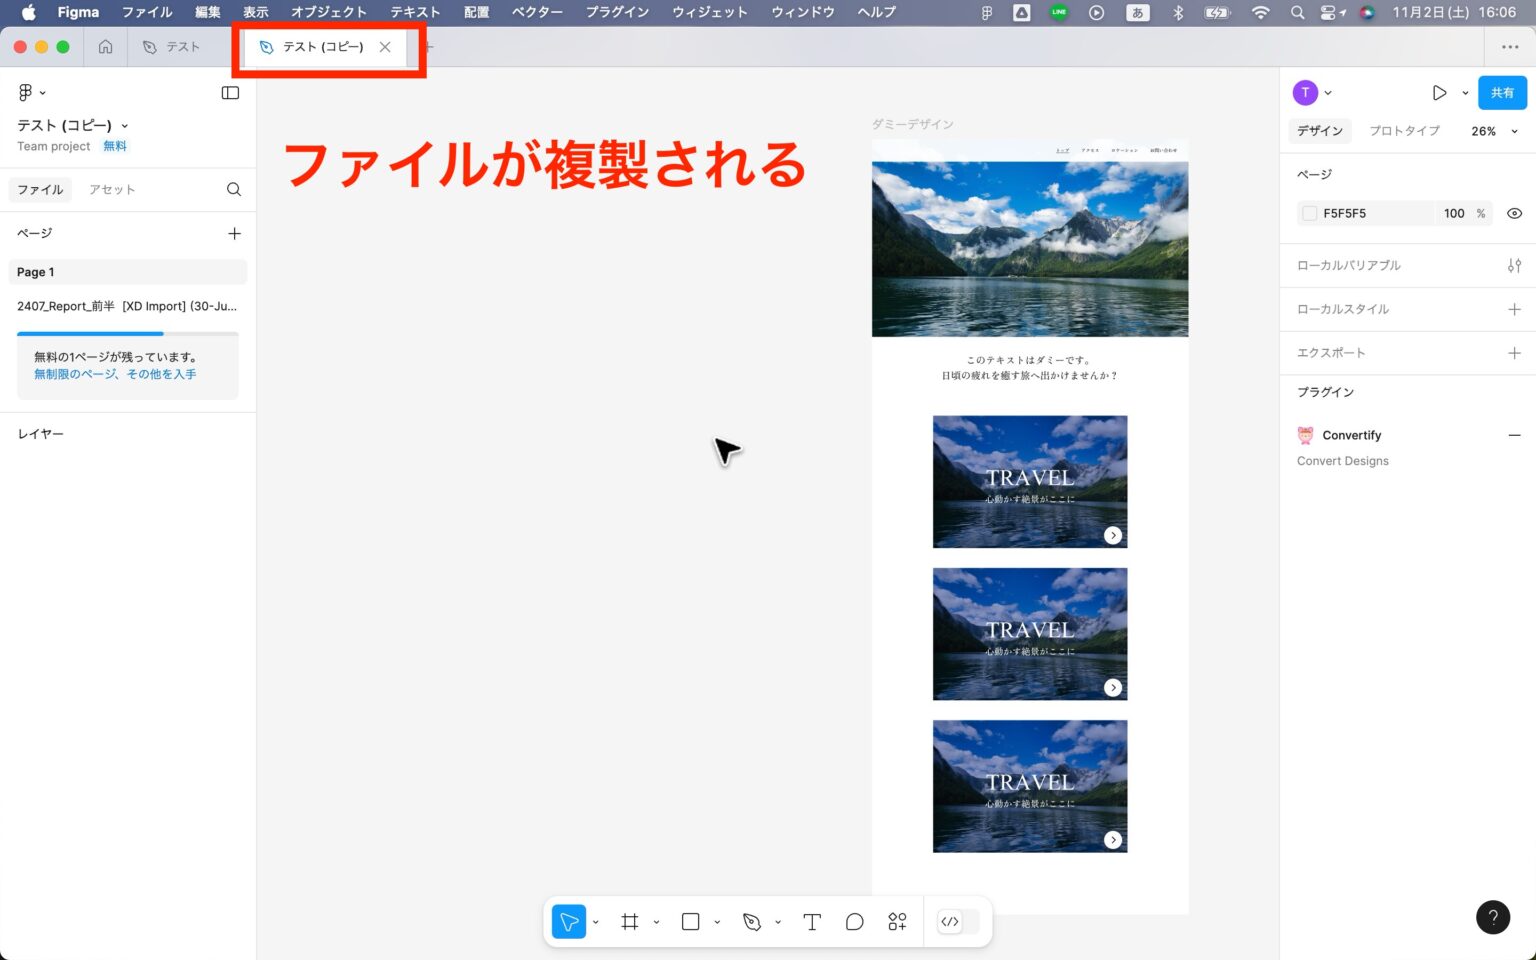
Task: Toggle page background visibility eye icon
Action: pyautogui.click(x=1514, y=214)
